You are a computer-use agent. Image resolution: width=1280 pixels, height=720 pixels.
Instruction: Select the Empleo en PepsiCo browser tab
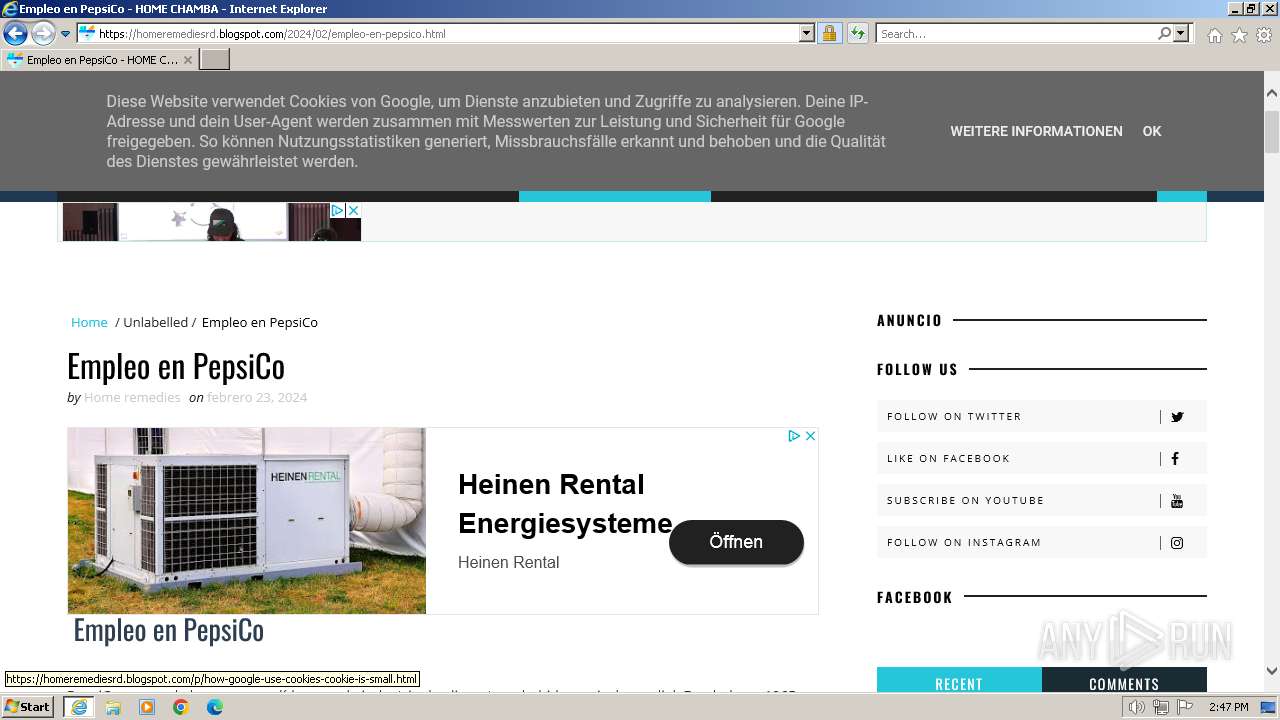100,60
